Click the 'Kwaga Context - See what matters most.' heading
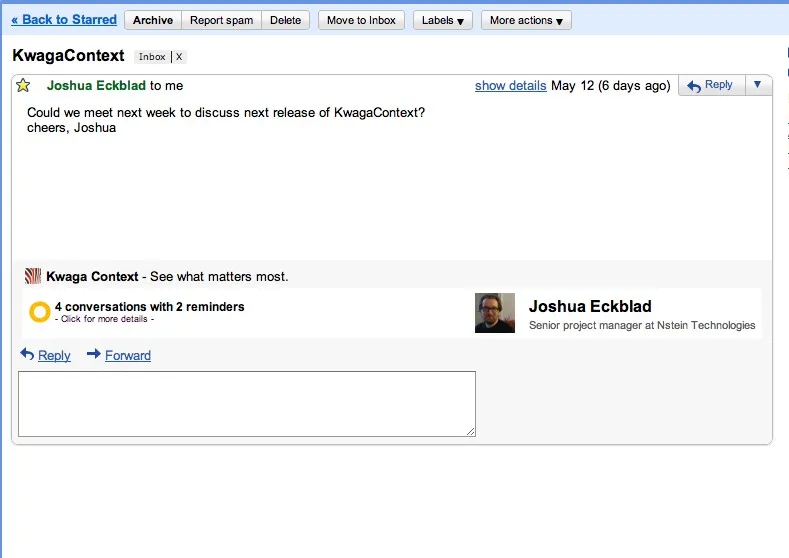The image size is (789, 558). coord(167,276)
